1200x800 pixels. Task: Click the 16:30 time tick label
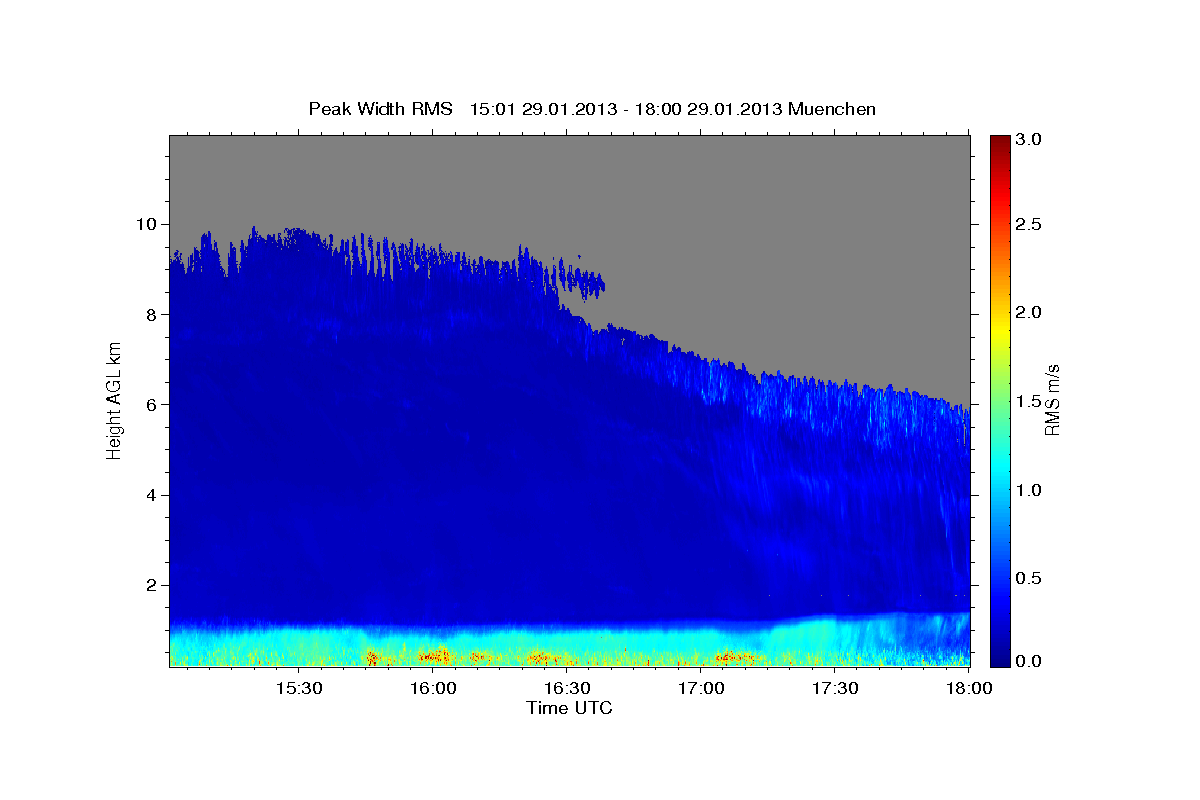[x=567, y=688]
